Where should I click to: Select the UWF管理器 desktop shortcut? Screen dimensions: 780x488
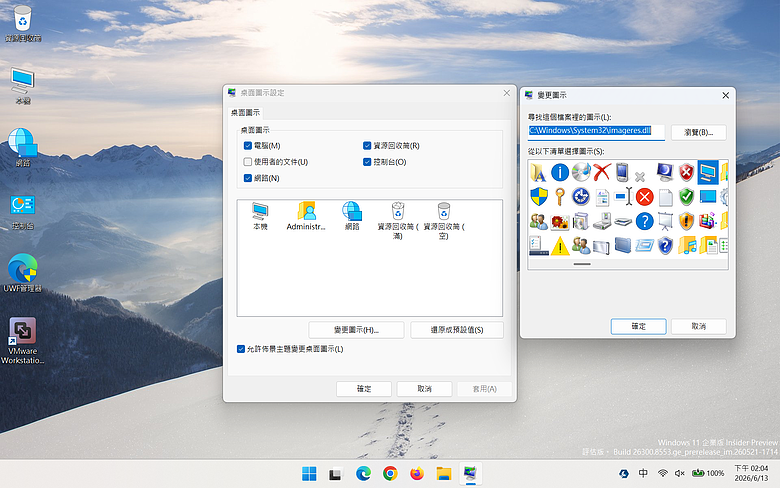tap(22, 273)
